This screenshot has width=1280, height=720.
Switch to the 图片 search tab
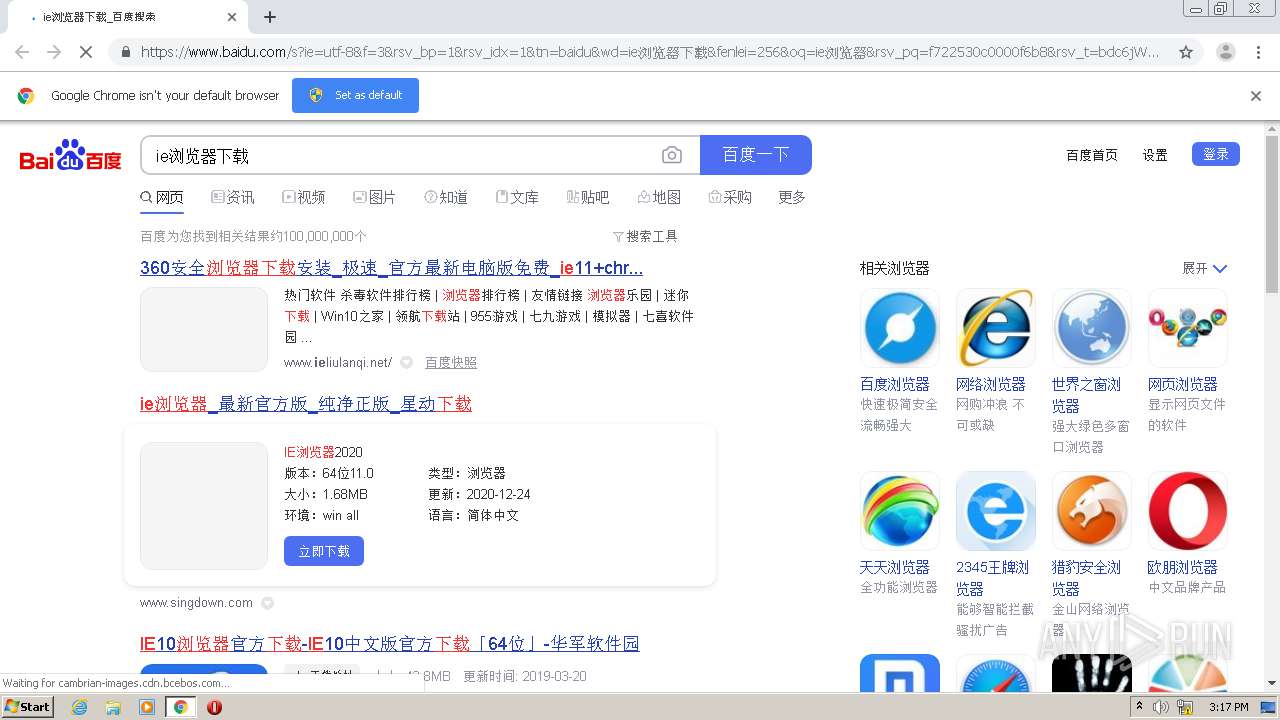[375, 197]
